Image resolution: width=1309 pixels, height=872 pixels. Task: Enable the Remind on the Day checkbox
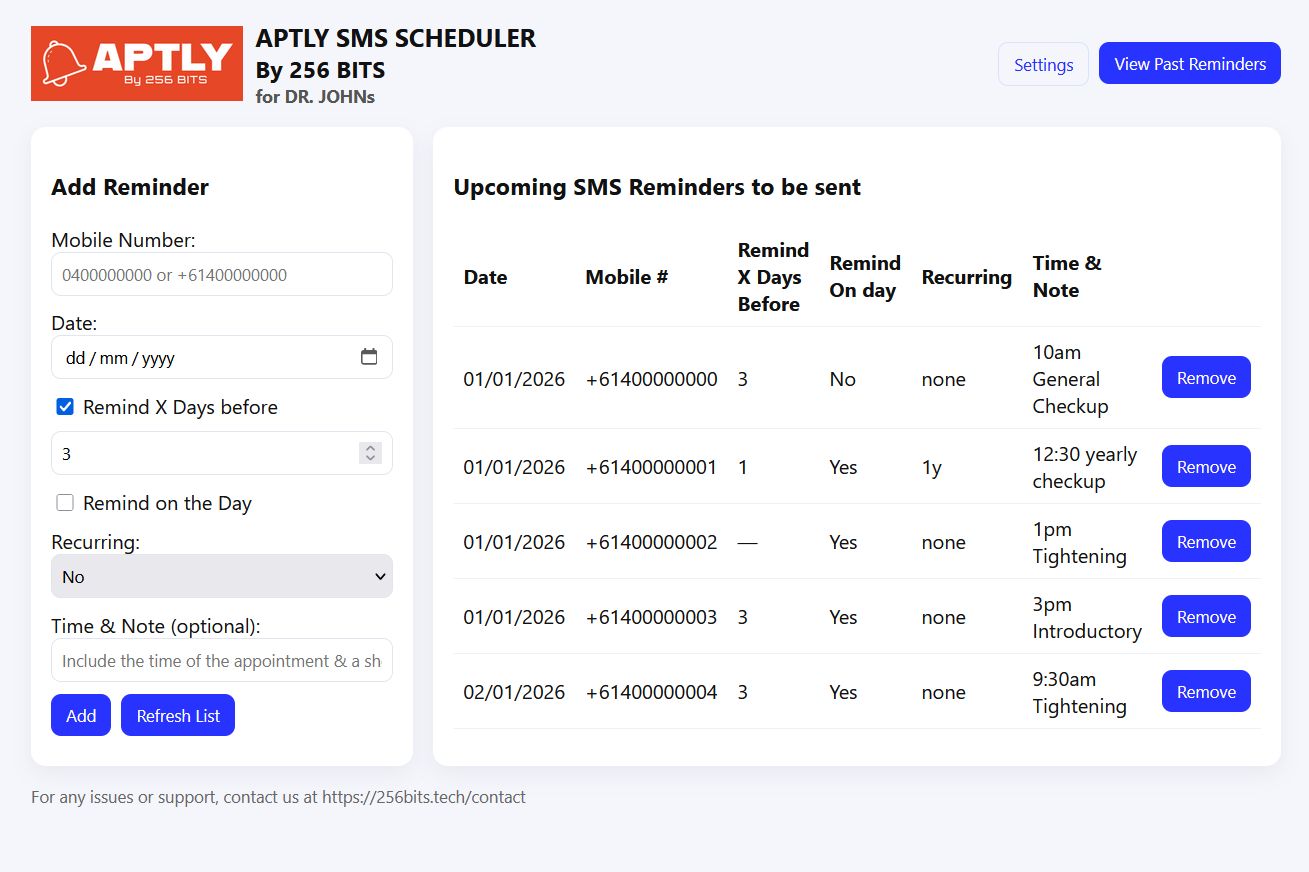[65, 503]
